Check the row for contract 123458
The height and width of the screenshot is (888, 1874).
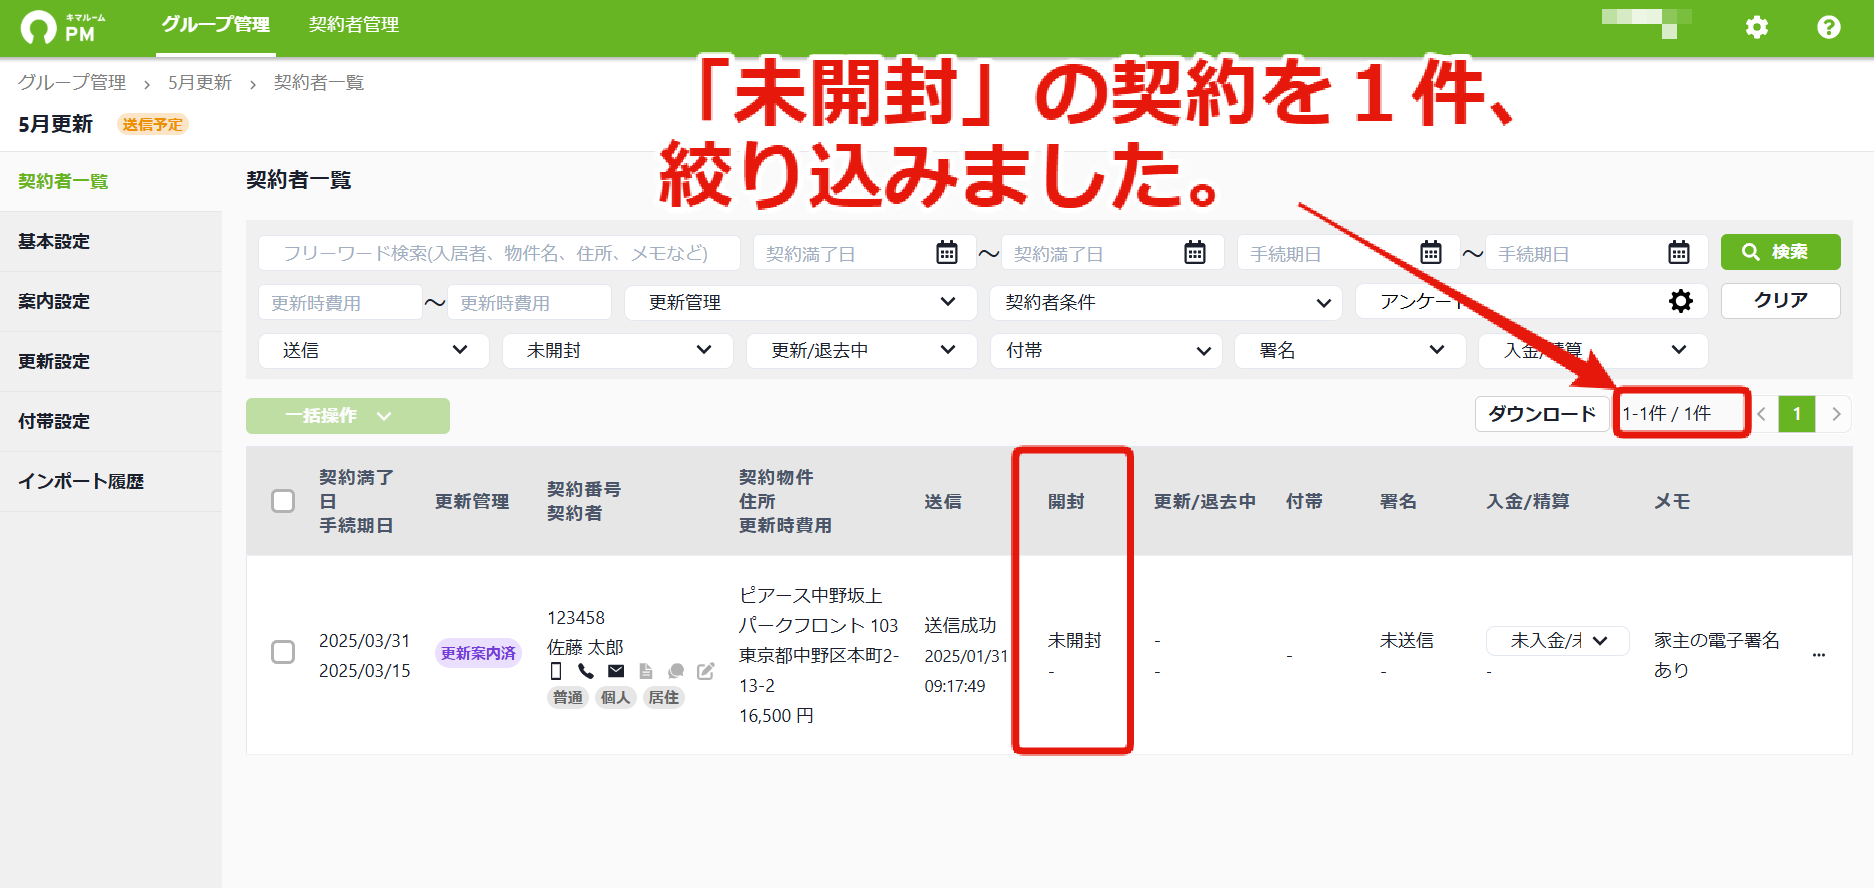click(x=283, y=653)
